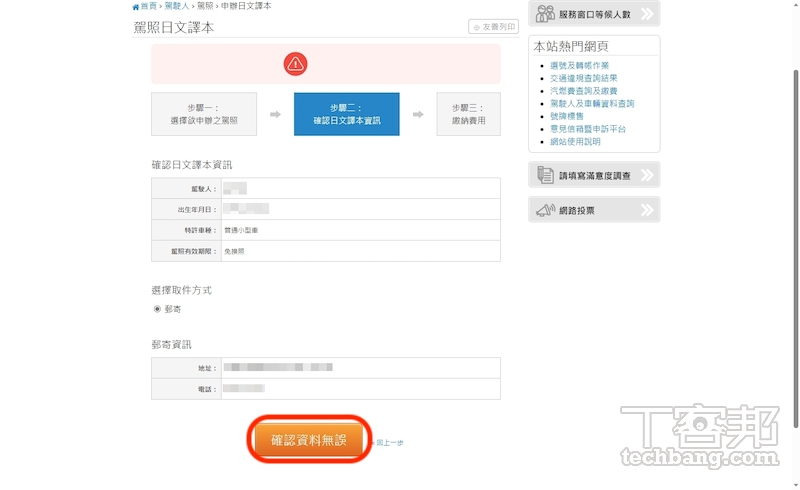Click the orange 確認資料無誤 button

pos(309,439)
